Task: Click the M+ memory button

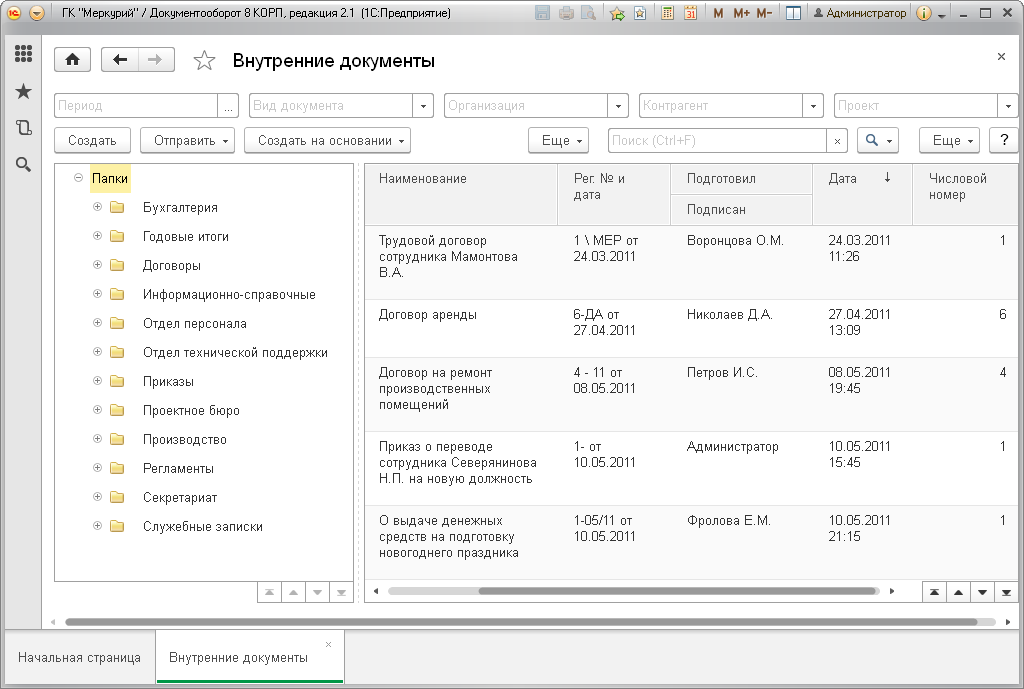Action: coord(741,13)
